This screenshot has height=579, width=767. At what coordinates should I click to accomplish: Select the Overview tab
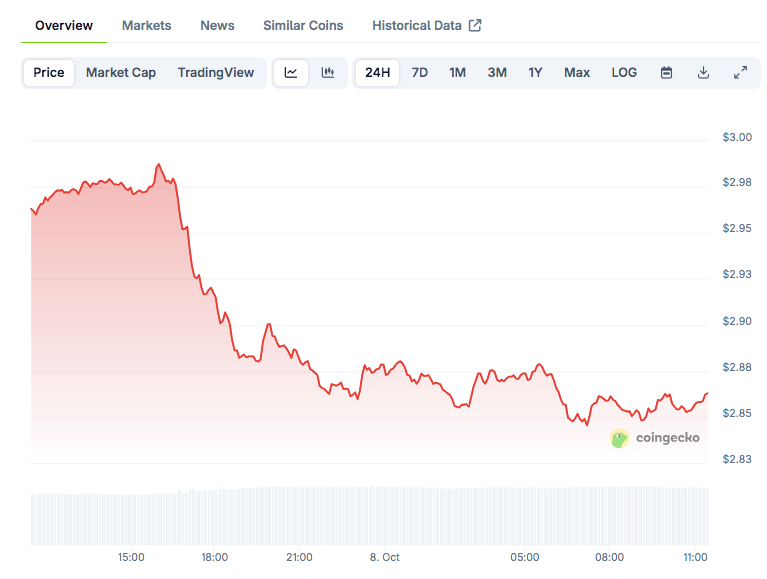pos(64,26)
